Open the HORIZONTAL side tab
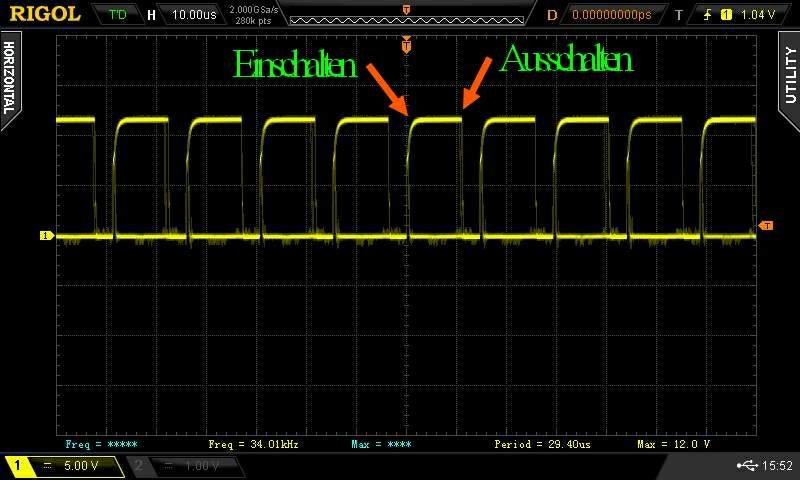Screen dimensions: 800x480 pyautogui.click(x=10, y=78)
